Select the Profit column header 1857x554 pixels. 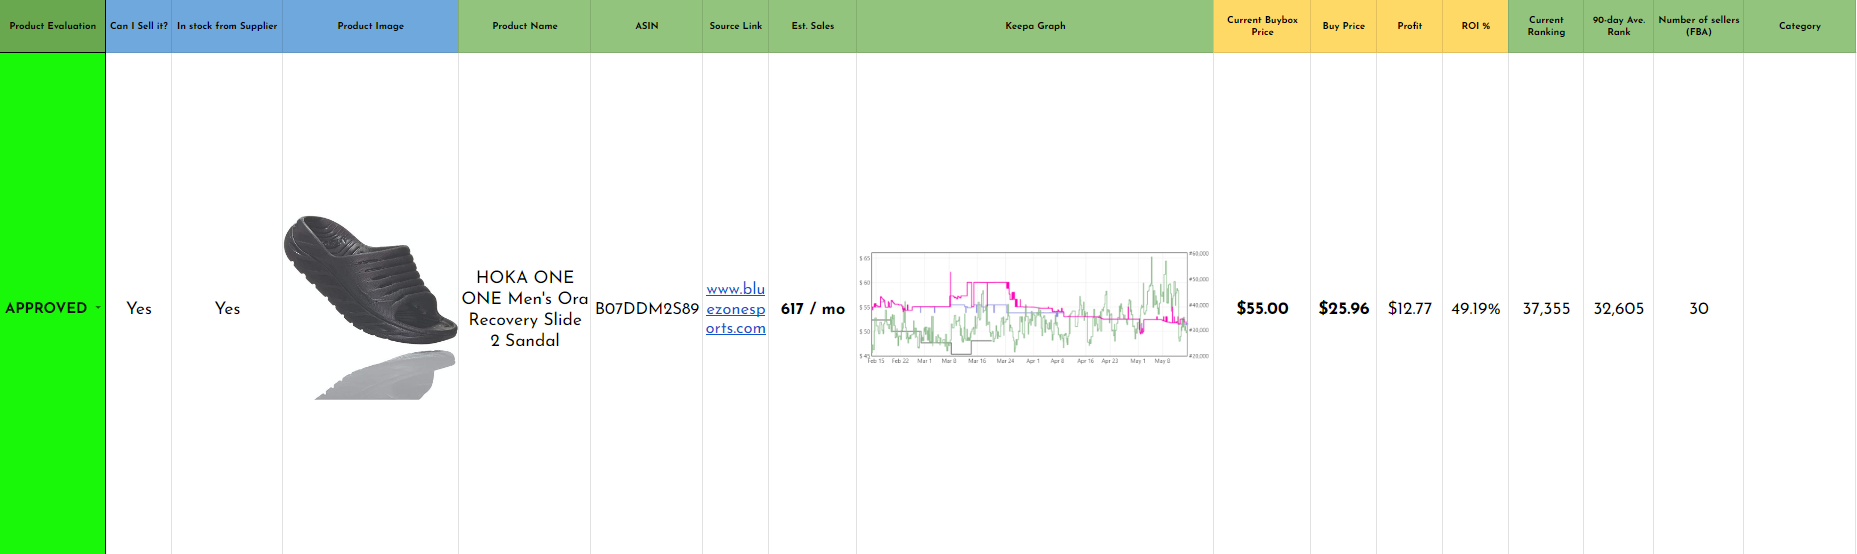(1410, 26)
